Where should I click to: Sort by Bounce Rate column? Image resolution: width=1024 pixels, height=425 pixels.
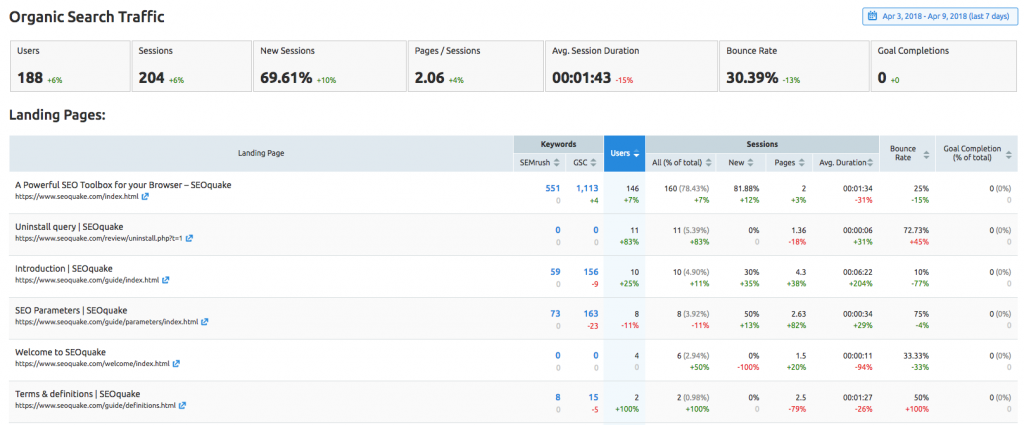click(x=907, y=153)
